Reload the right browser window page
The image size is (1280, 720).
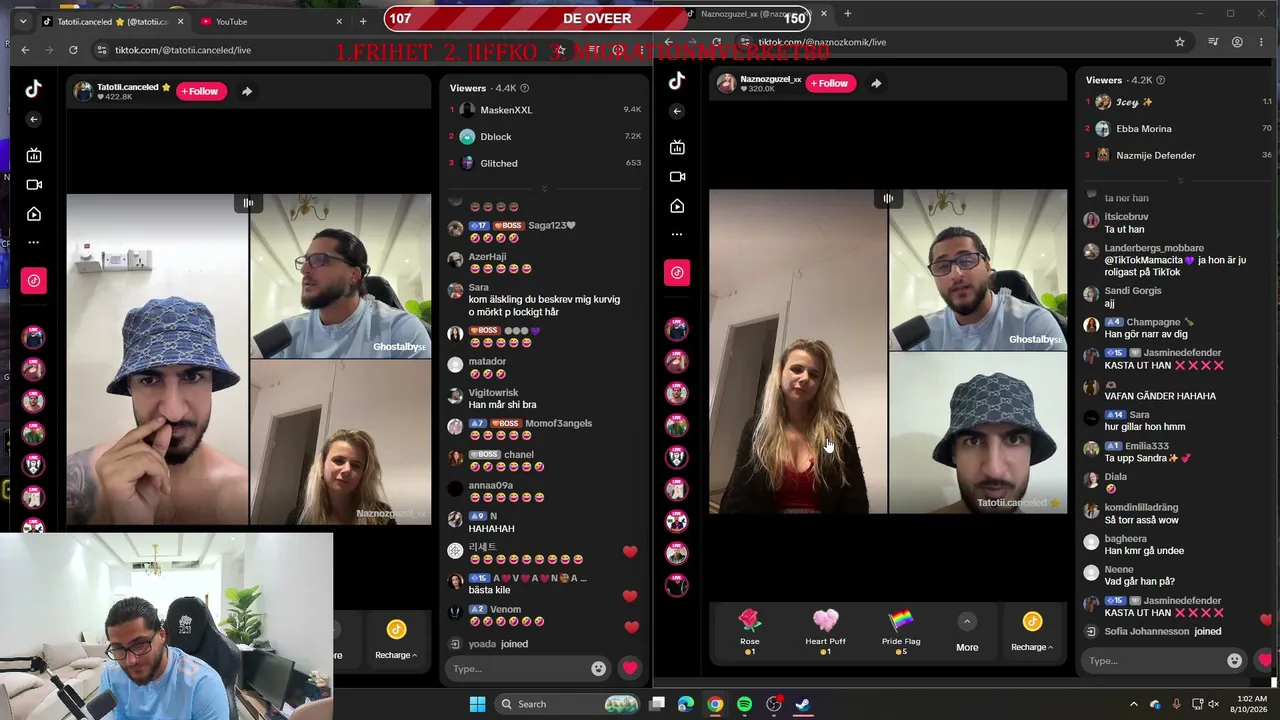[716, 42]
